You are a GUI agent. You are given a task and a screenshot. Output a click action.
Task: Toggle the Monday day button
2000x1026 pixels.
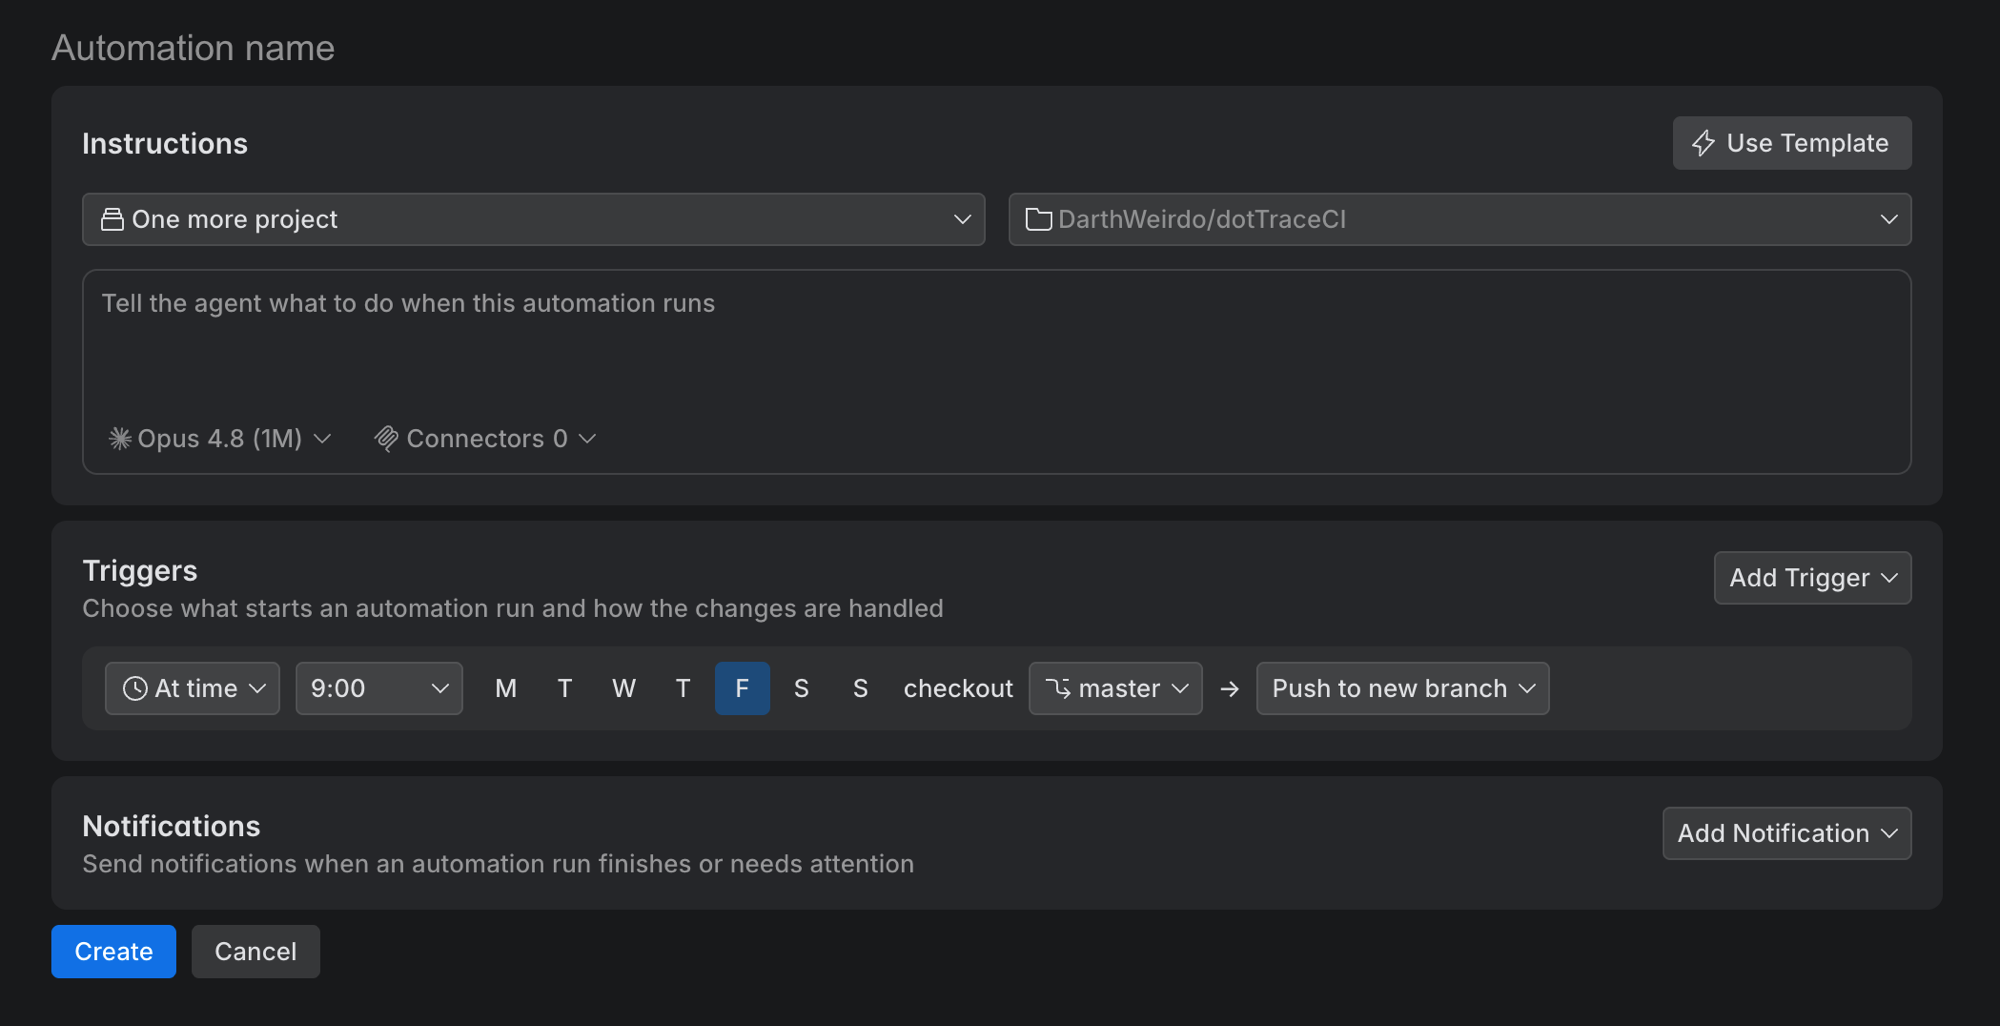click(506, 688)
